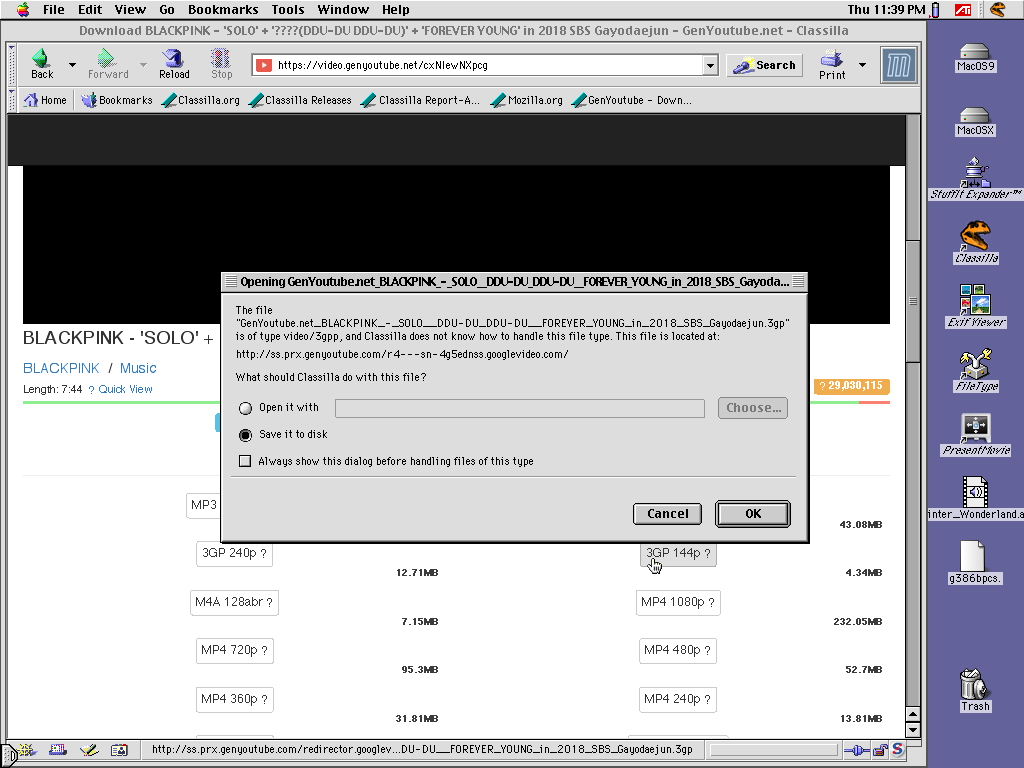Open the Mail component icon in status bar
The image size is (1024, 768).
57,750
